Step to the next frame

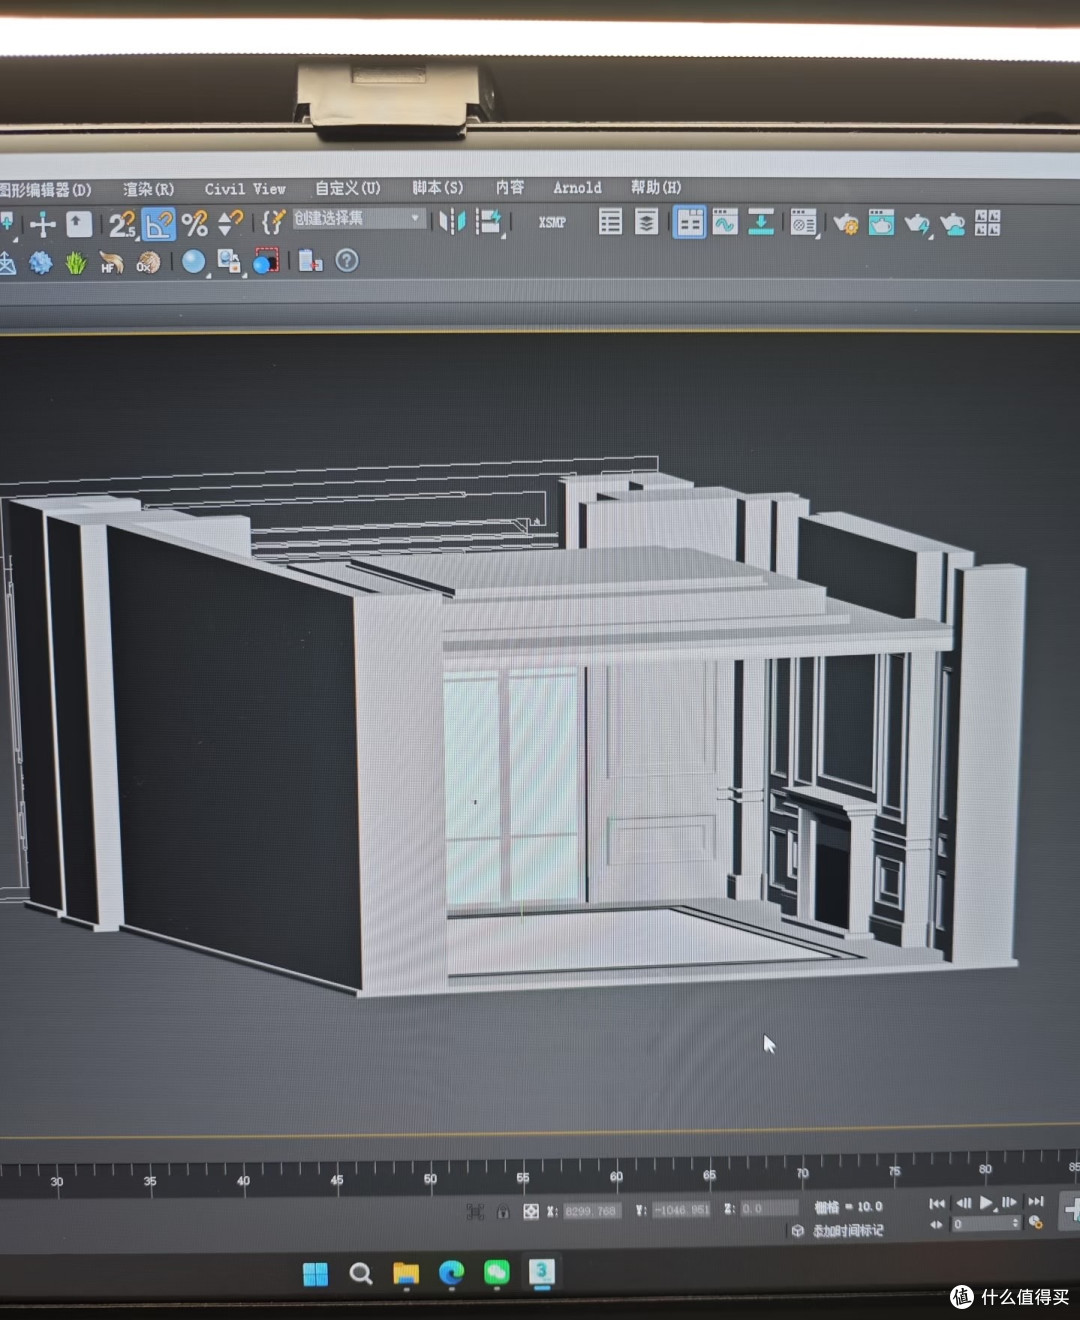point(1009,1202)
